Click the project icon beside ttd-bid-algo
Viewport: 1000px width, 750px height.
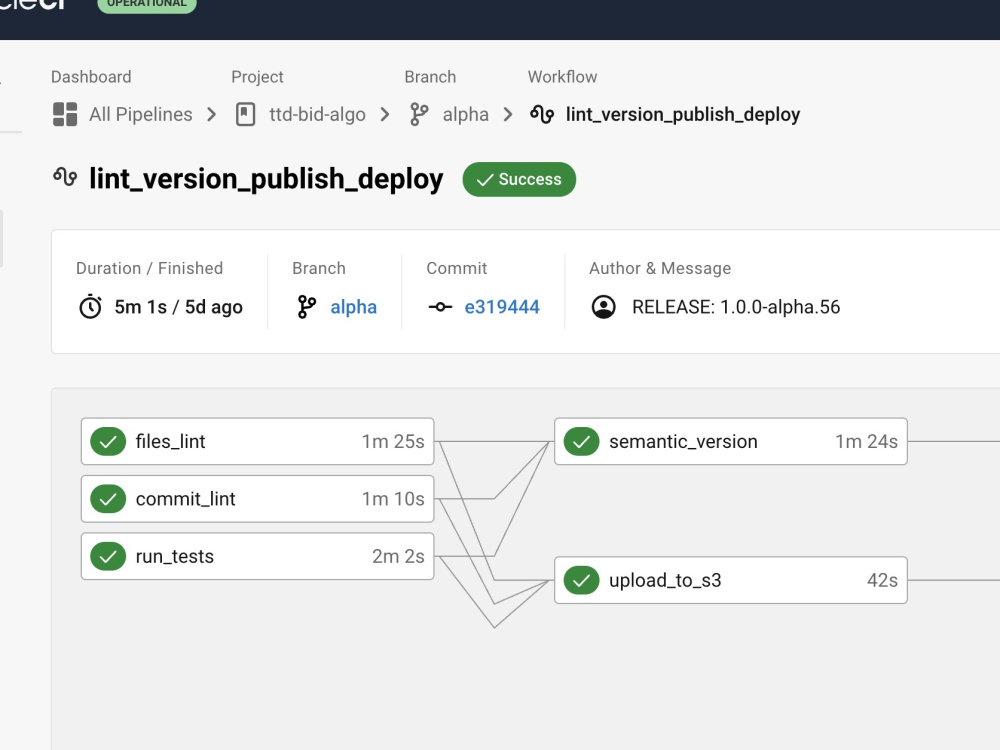[x=243, y=114]
